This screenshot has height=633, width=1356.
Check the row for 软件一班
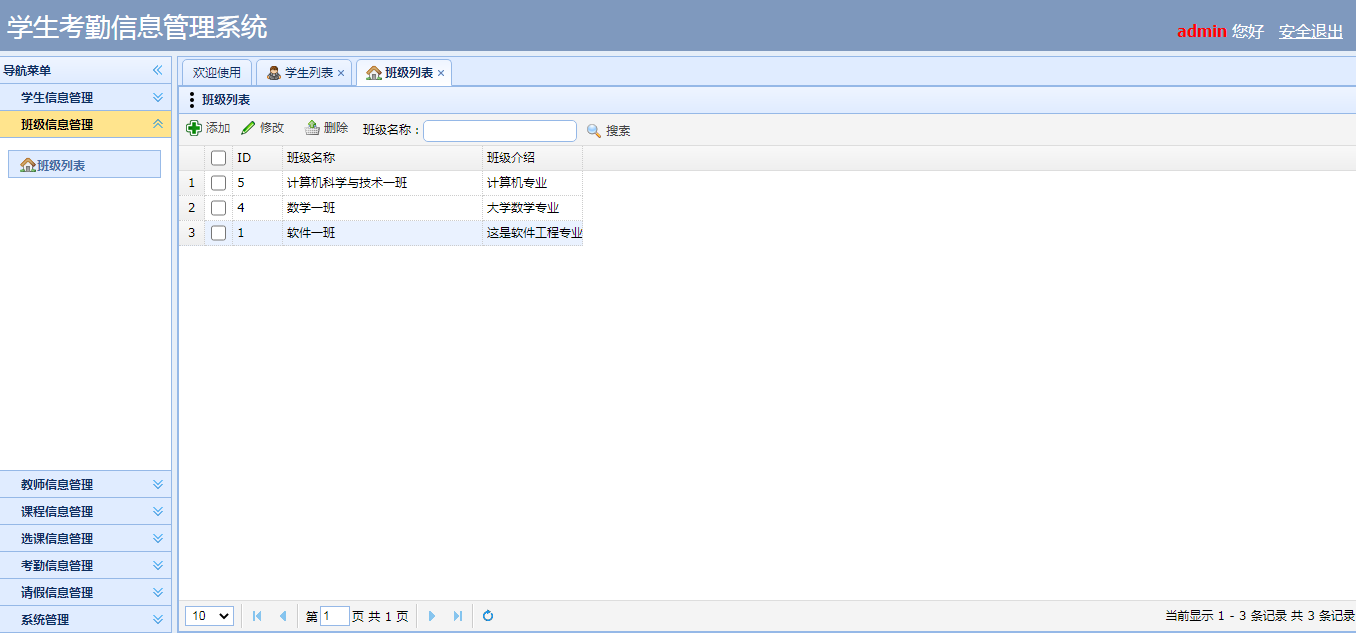(x=218, y=233)
